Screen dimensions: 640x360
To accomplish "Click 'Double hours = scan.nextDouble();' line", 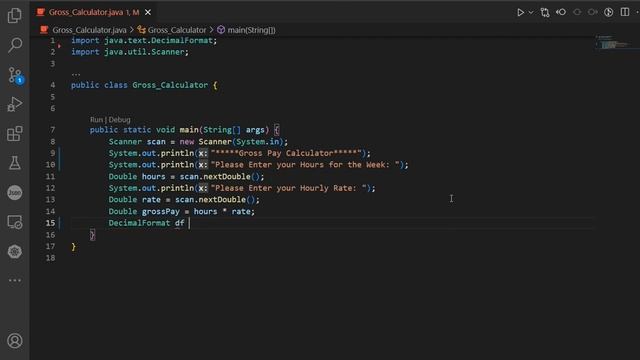I will [x=186, y=176].
